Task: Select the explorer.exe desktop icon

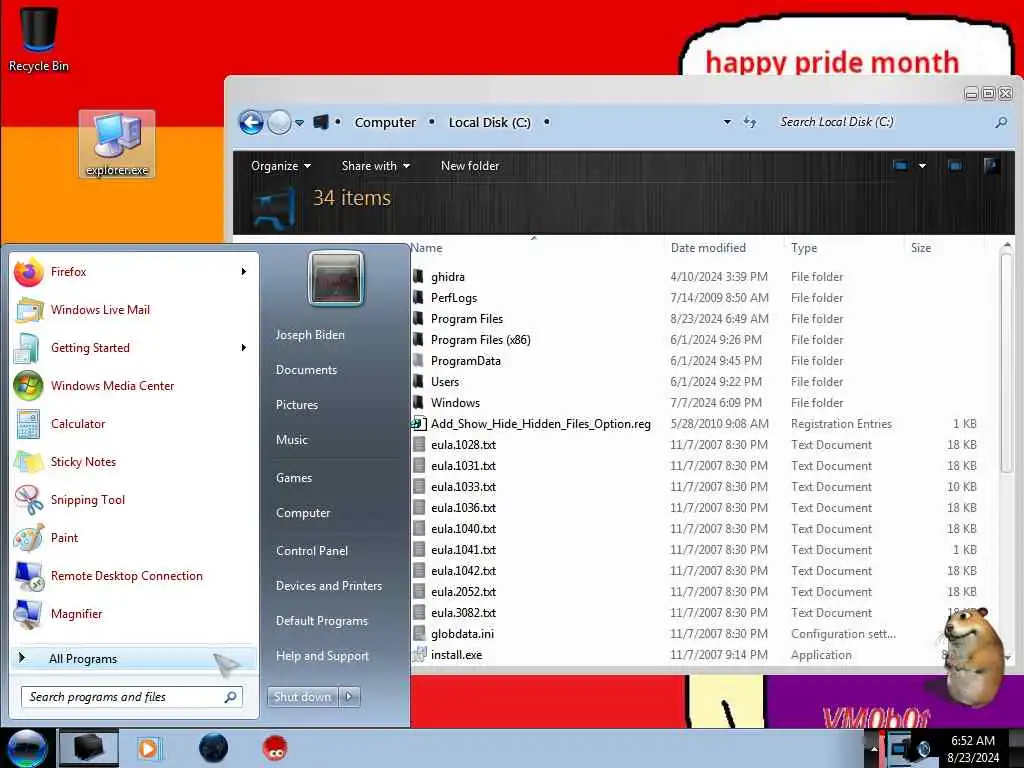Action: [x=117, y=144]
